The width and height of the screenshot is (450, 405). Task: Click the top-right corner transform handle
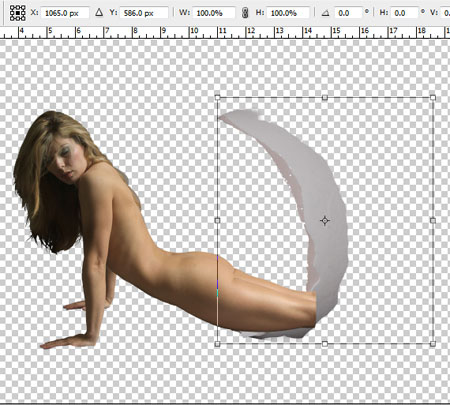(x=433, y=97)
